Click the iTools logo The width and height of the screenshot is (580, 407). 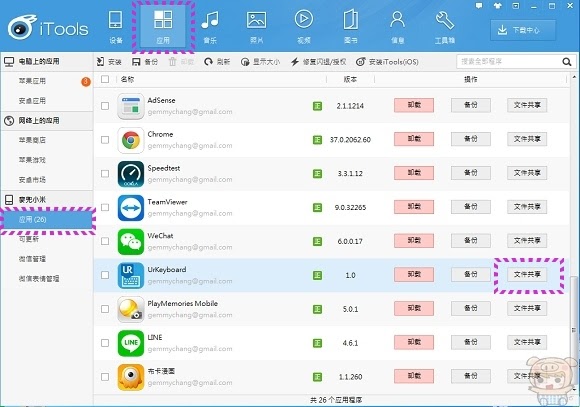coord(48,28)
